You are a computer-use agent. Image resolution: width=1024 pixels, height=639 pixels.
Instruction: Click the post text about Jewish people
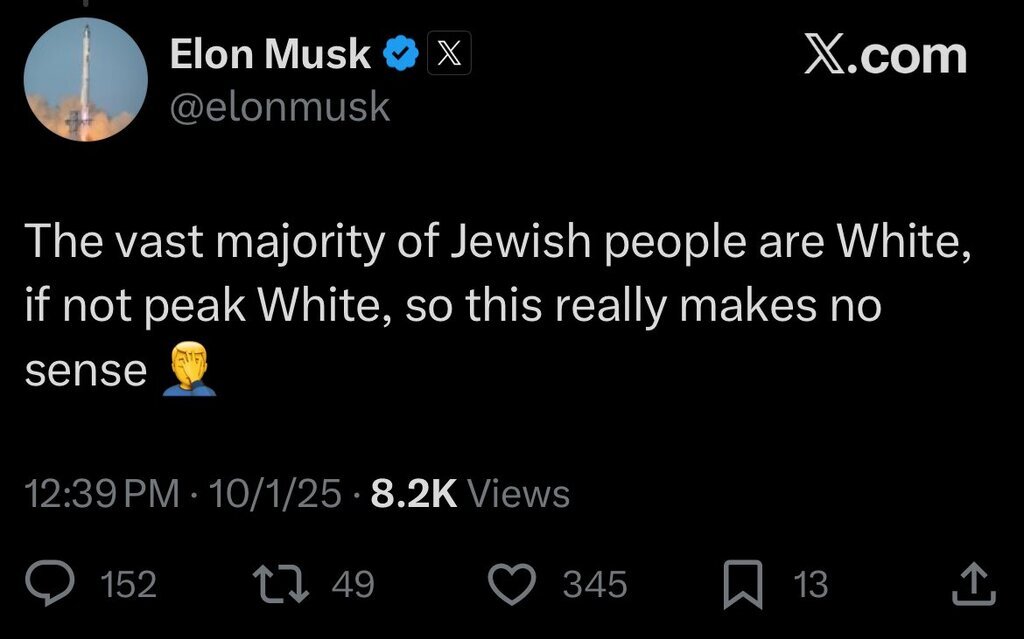tap(495, 305)
